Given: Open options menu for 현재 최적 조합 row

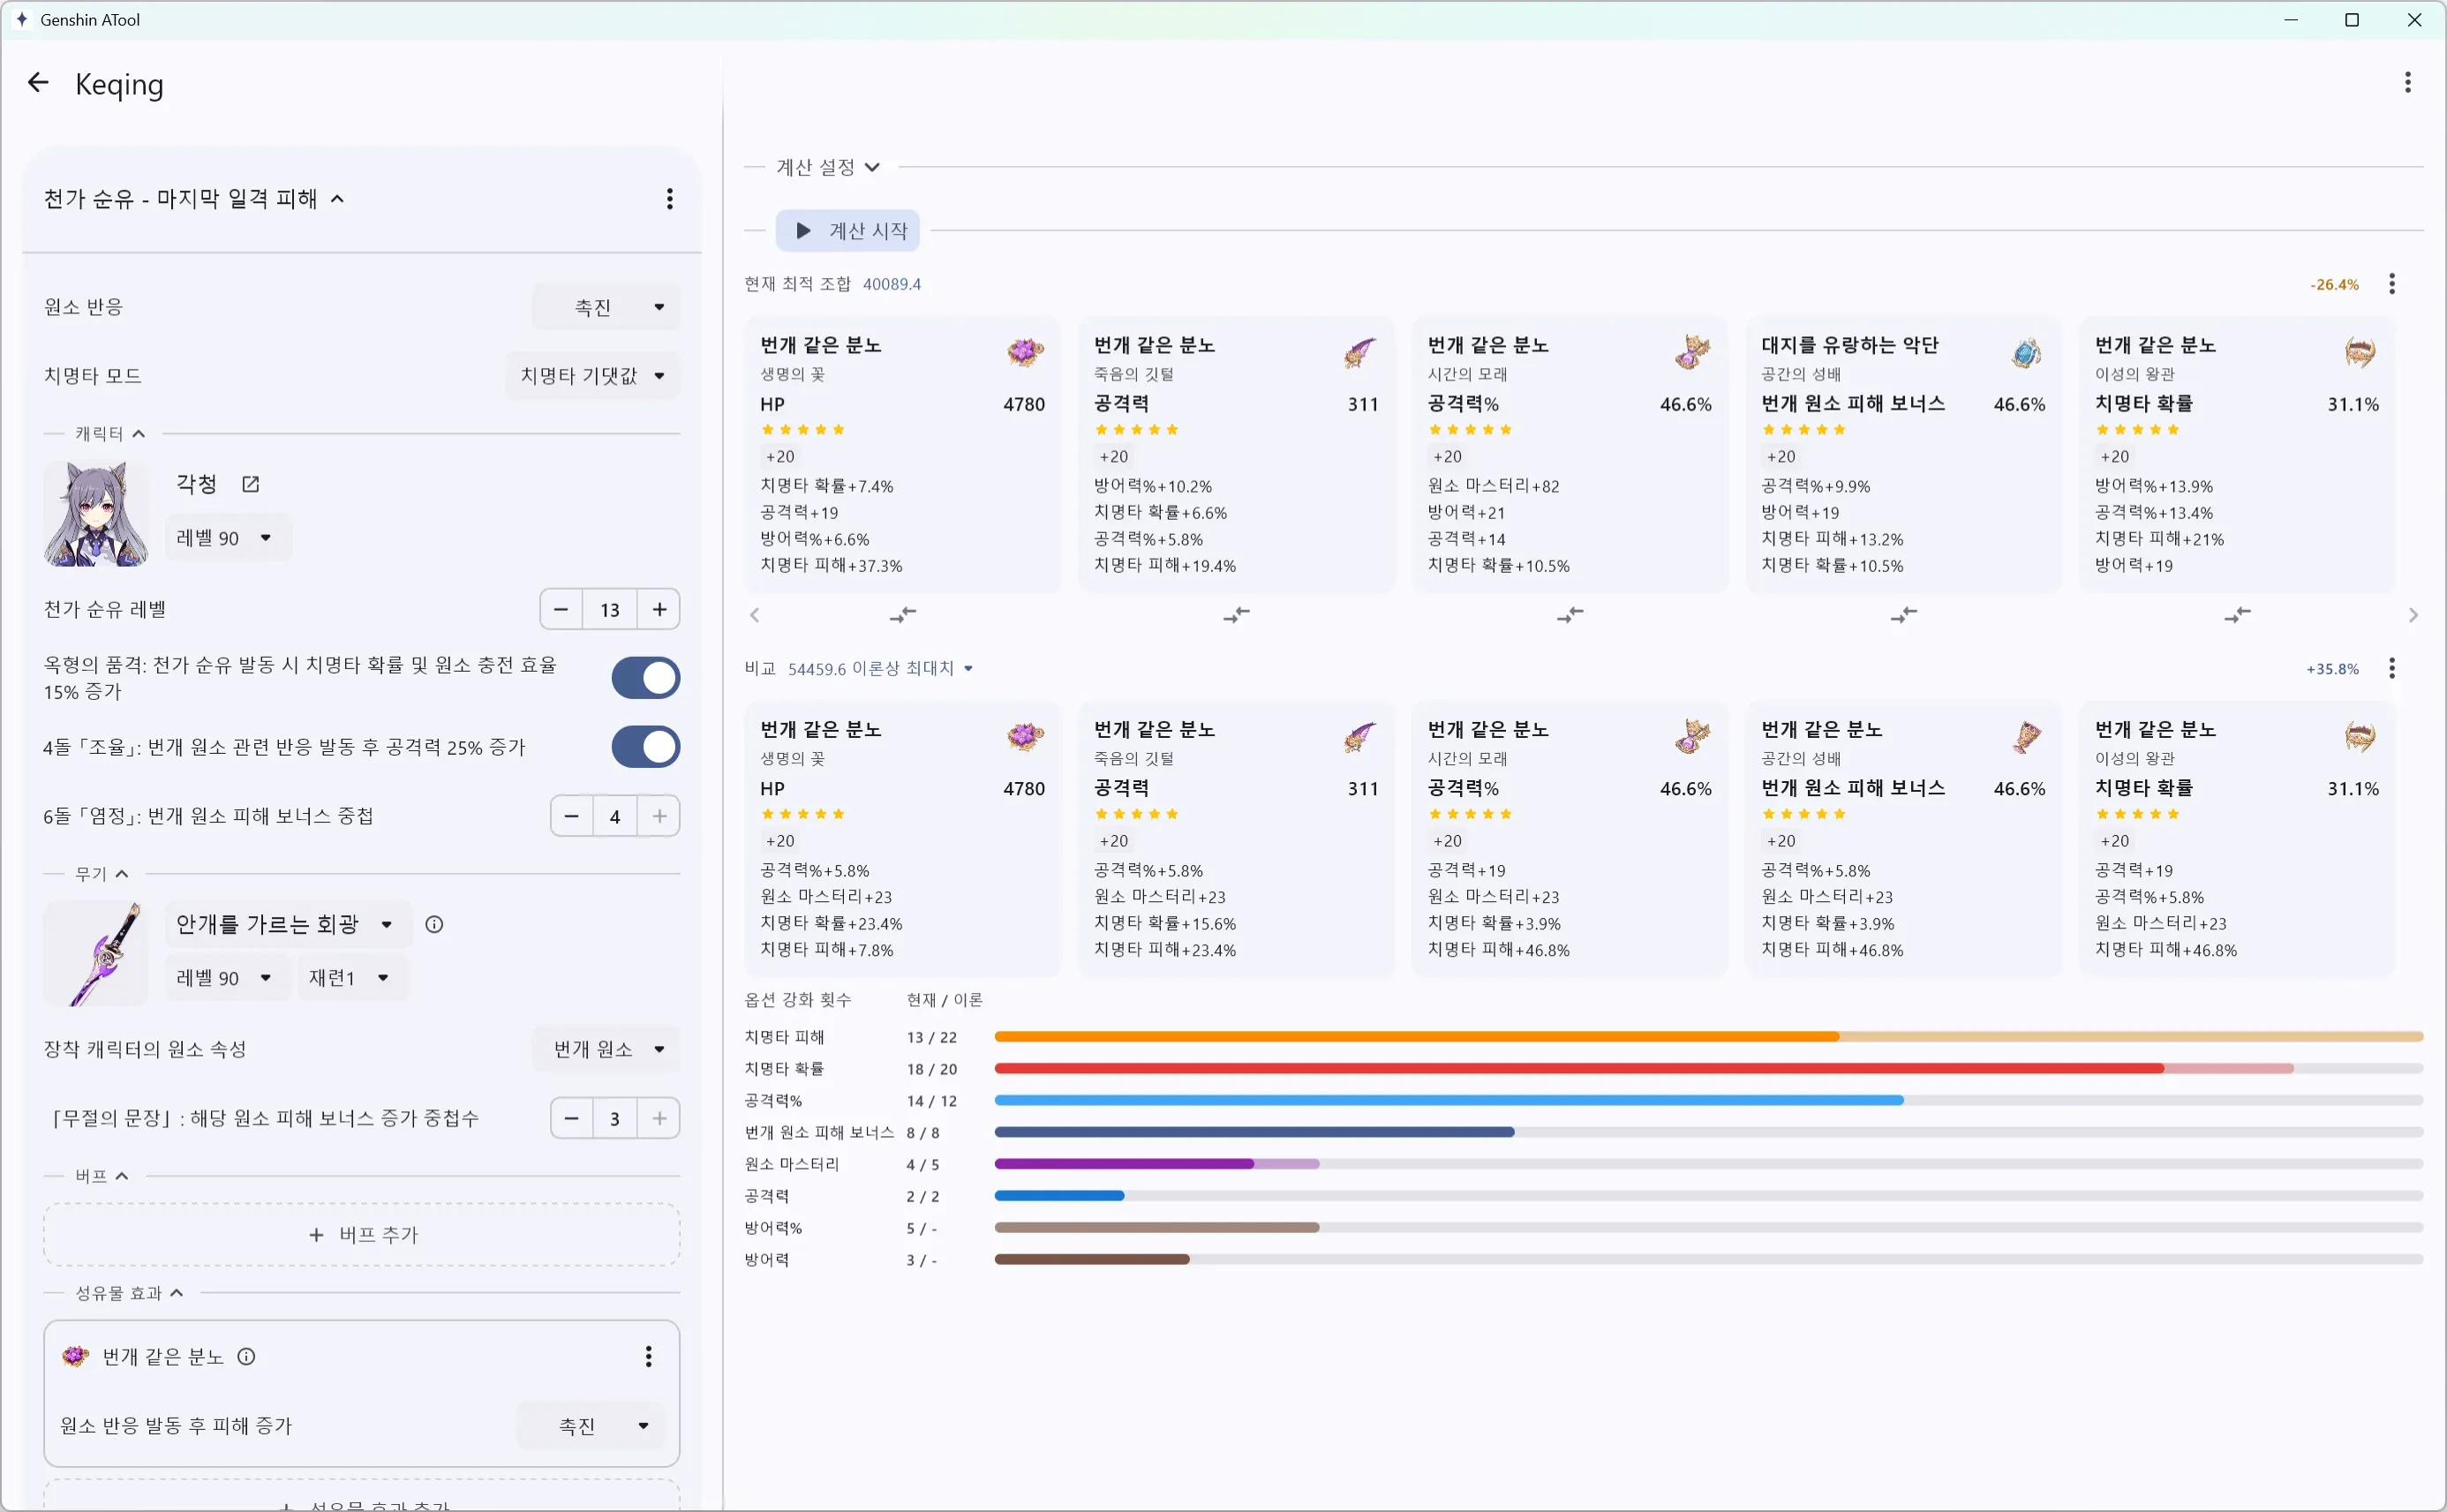Looking at the screenshot, I should 2391,284.
